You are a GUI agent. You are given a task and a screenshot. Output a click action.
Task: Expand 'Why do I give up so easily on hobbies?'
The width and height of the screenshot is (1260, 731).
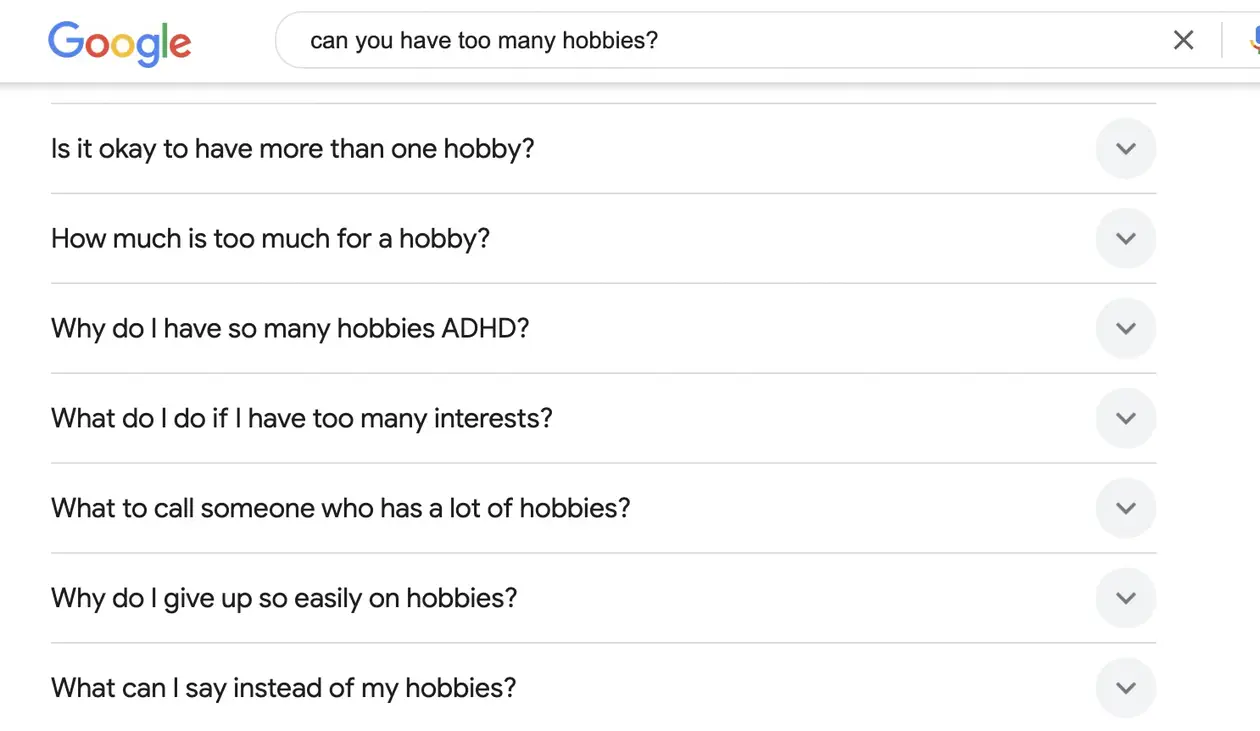(1125, 598)
